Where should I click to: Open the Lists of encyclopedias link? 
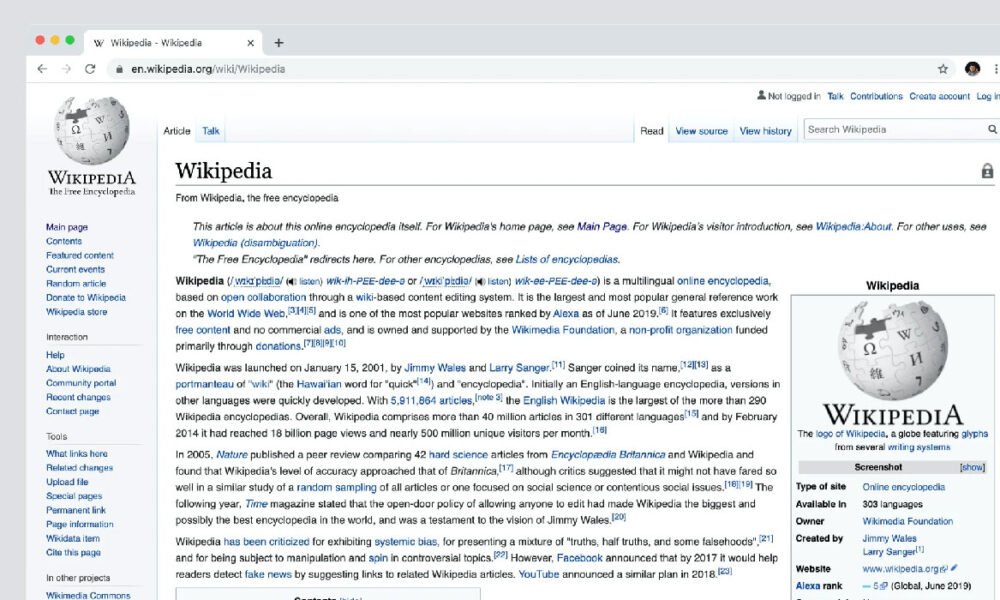[566, 260]
